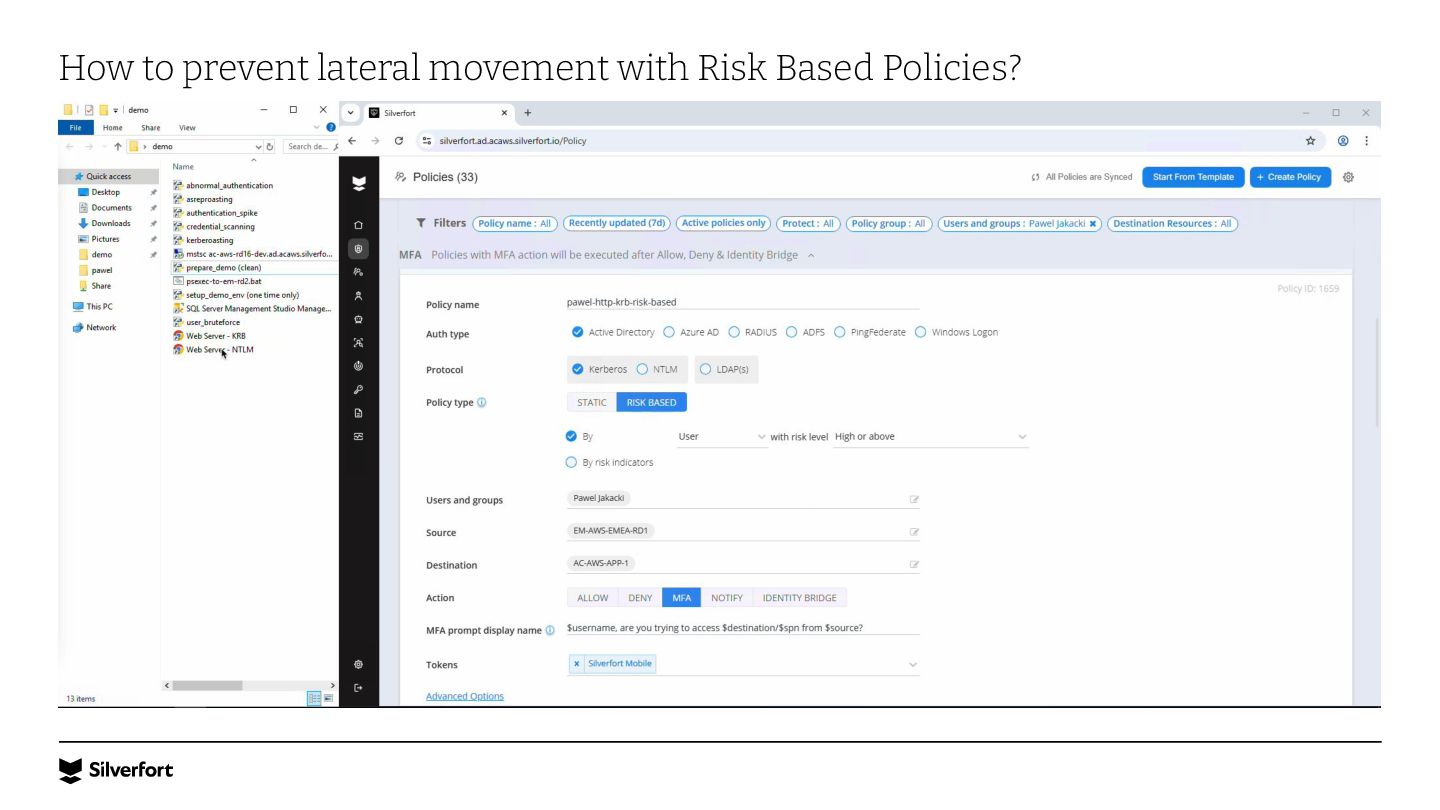Open the users-and-groups icon below the shield
The image size is (1440, 810).
coord(359,272)
